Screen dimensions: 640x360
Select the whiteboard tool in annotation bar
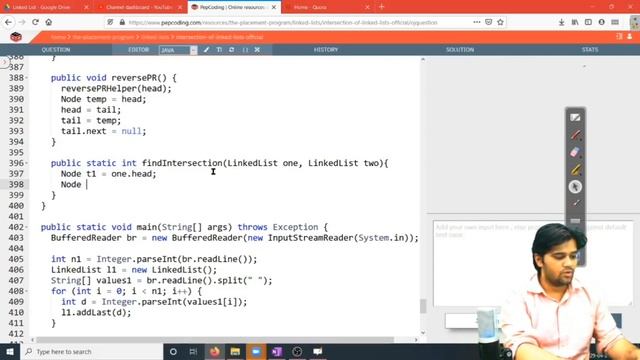click(x=575, y=118)
